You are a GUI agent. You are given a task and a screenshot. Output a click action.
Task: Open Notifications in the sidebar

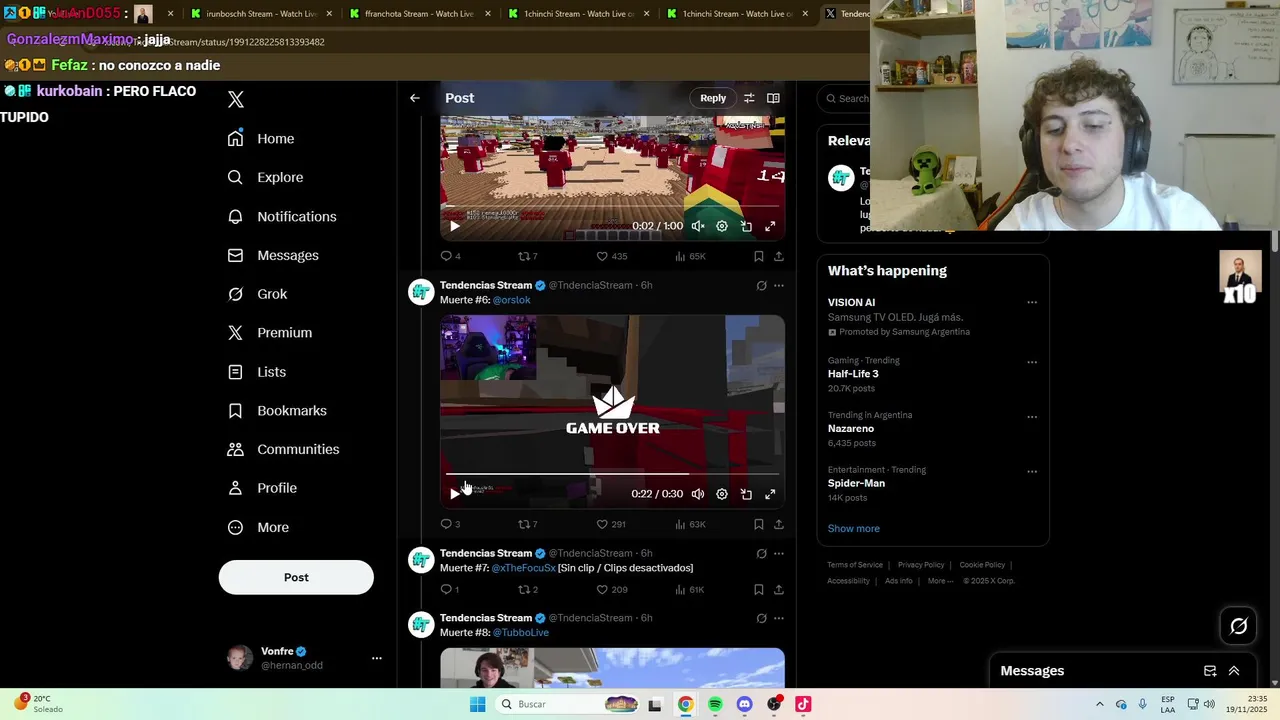point(282,216)
